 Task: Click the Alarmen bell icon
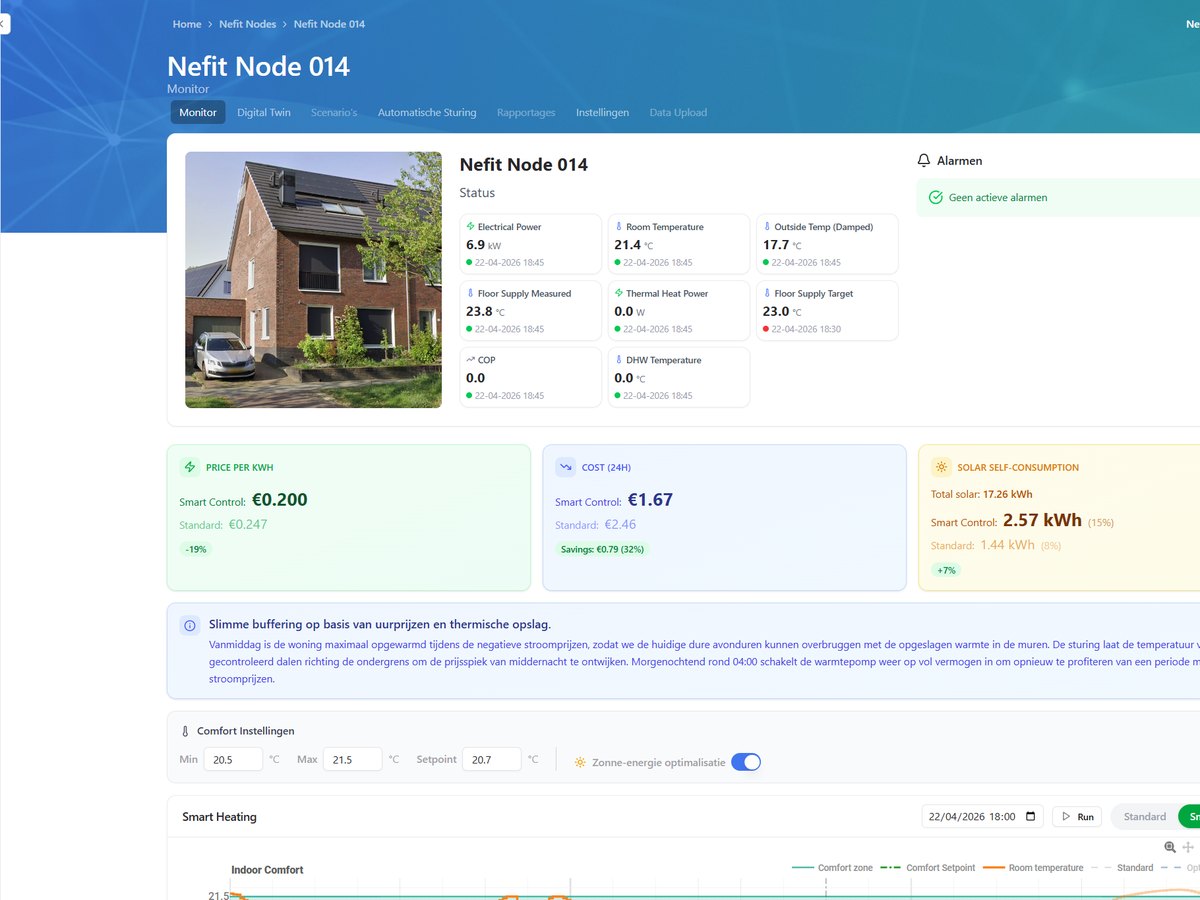point(924,160)
